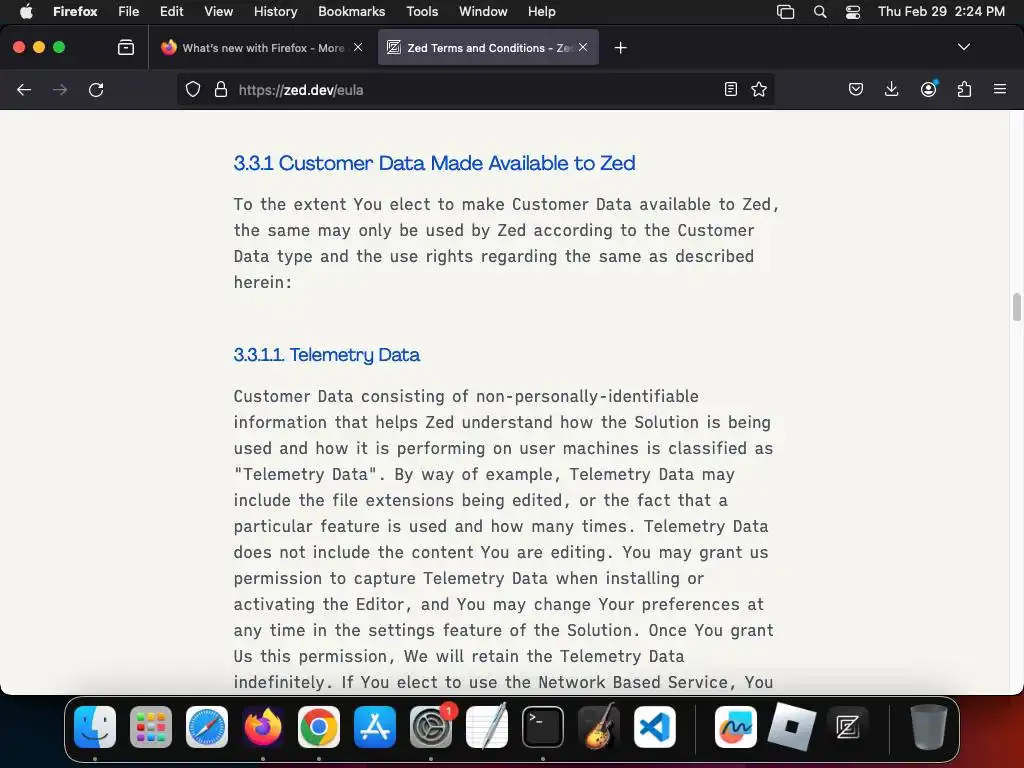This screenshot has height=768, width=1024.
Task: Open Firefox account menu
Action: point(928,89)
